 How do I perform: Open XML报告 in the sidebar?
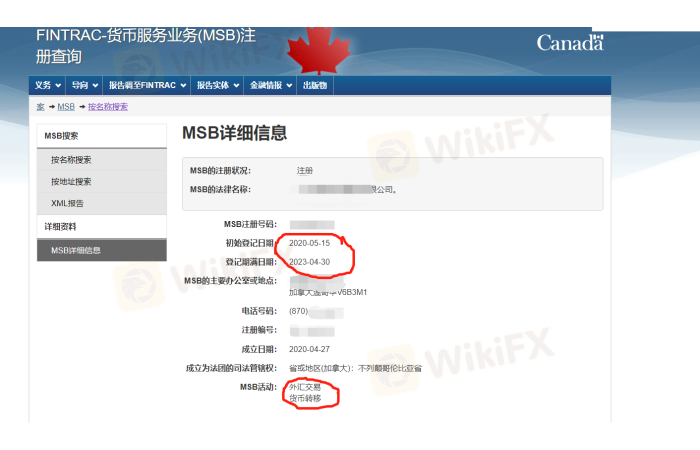(102, 204)
